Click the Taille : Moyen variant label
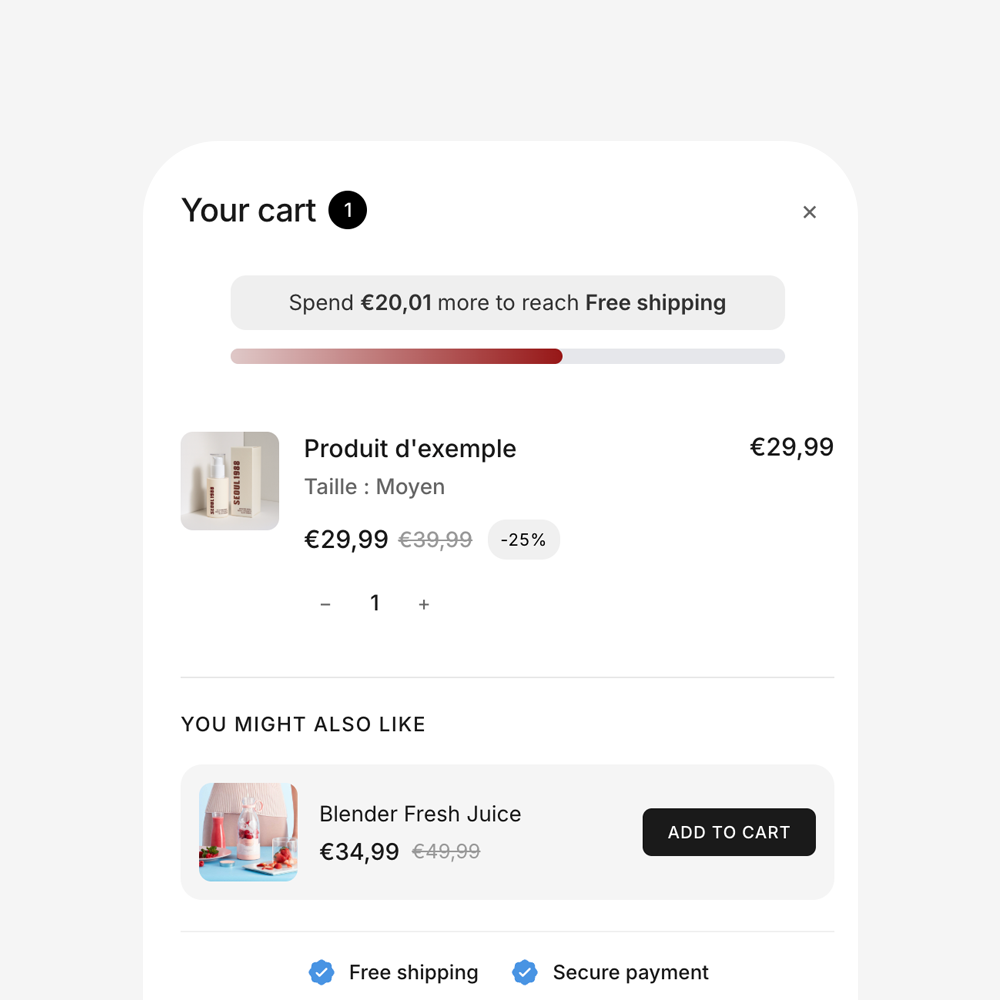 click(374, 486)
